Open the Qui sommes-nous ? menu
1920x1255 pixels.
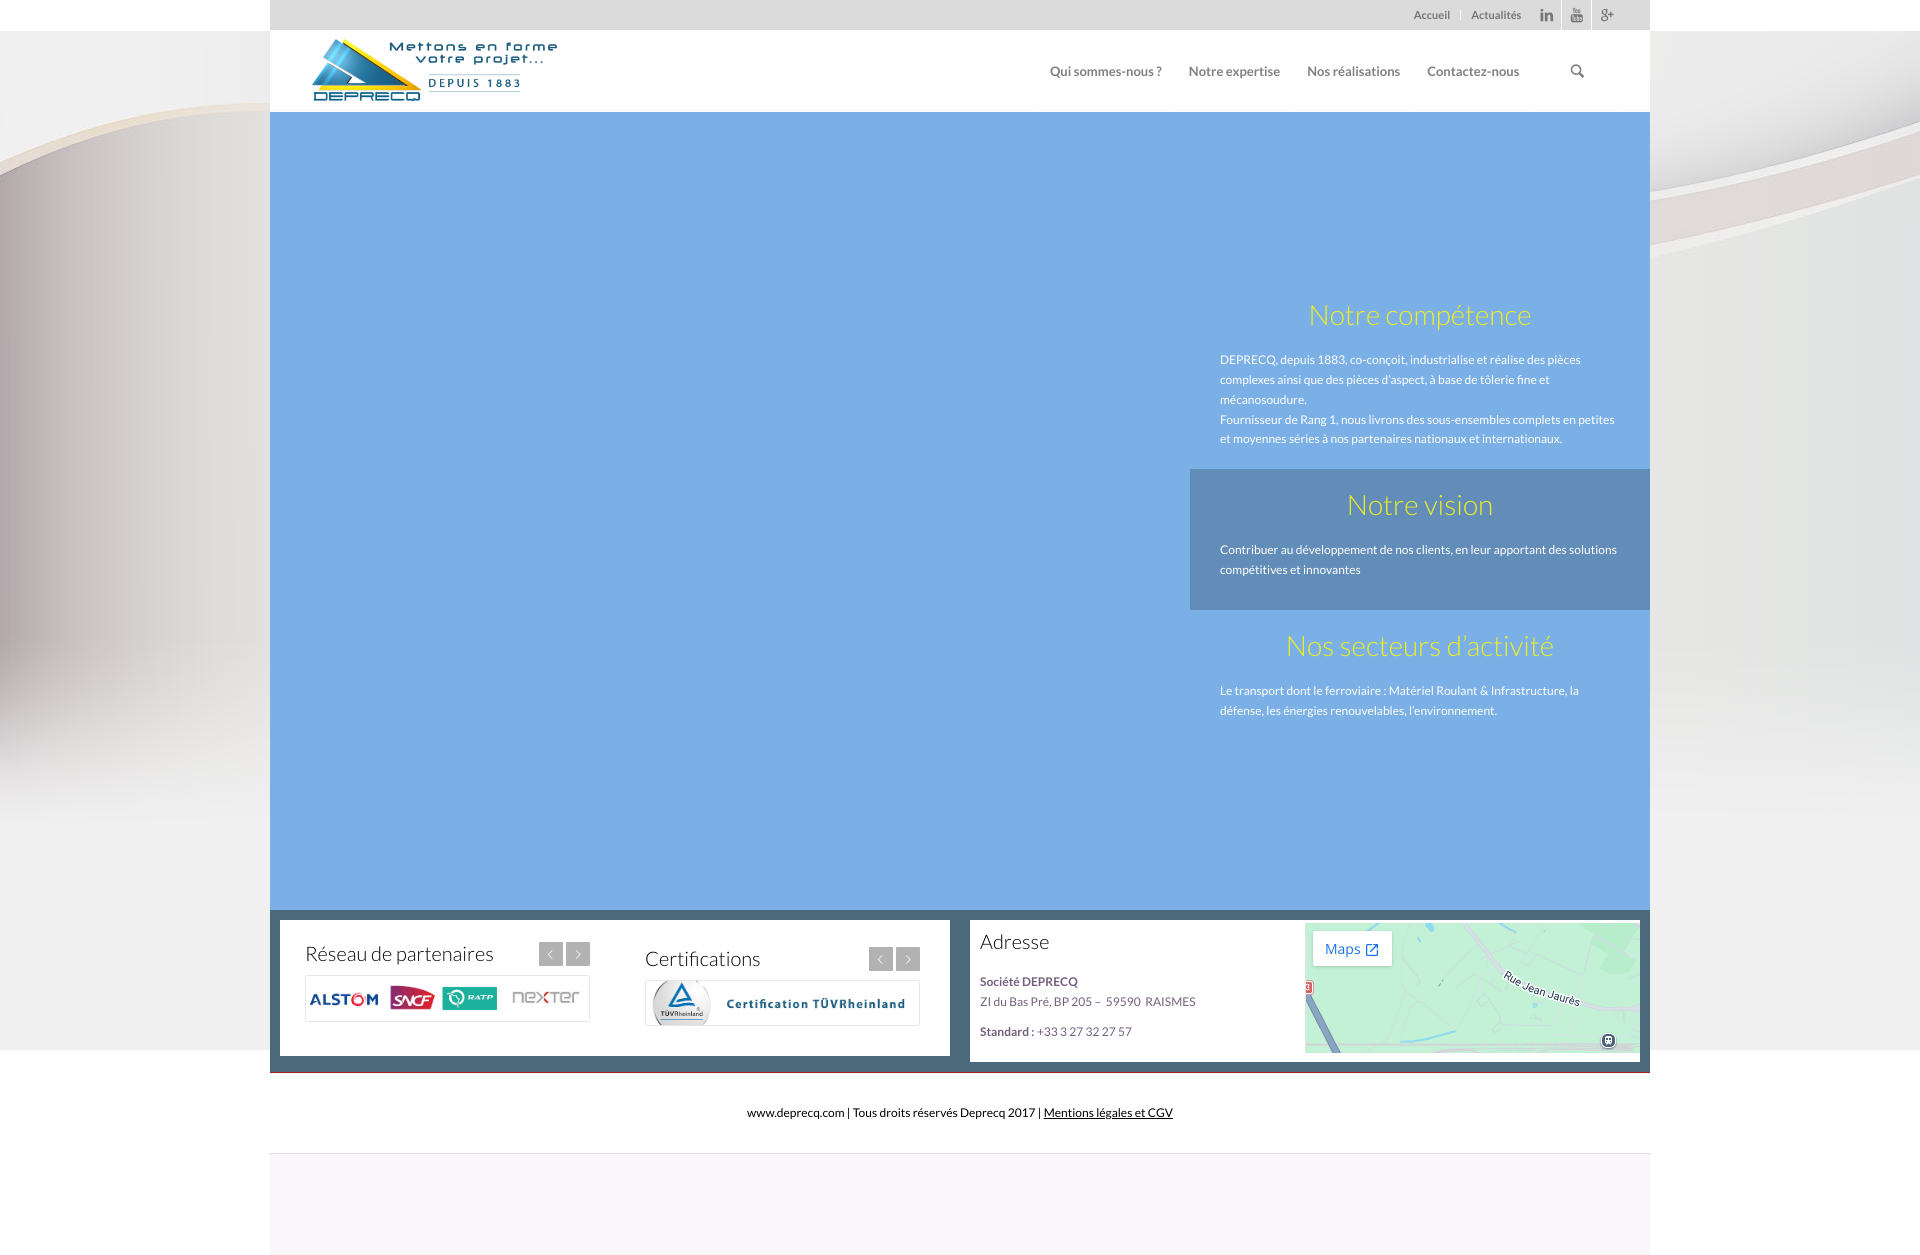[1106, 71]
